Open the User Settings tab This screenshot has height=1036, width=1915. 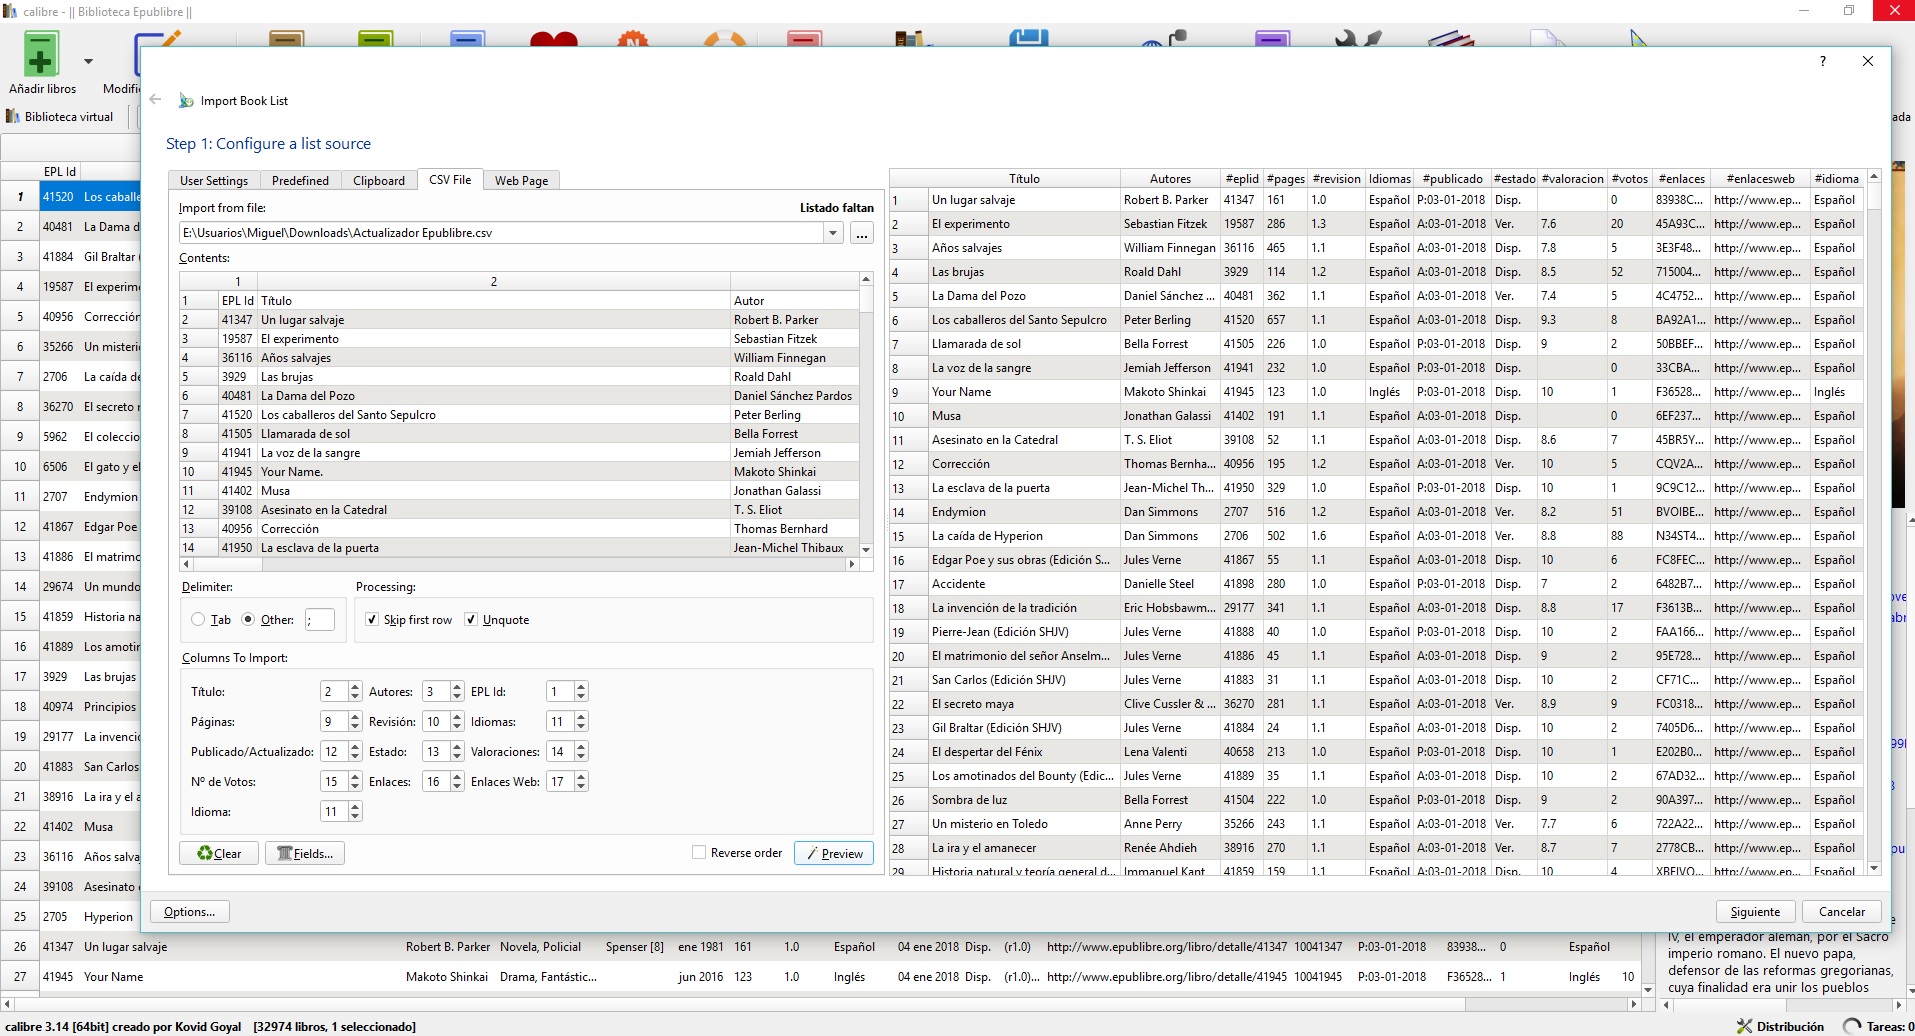click(214, 181)
